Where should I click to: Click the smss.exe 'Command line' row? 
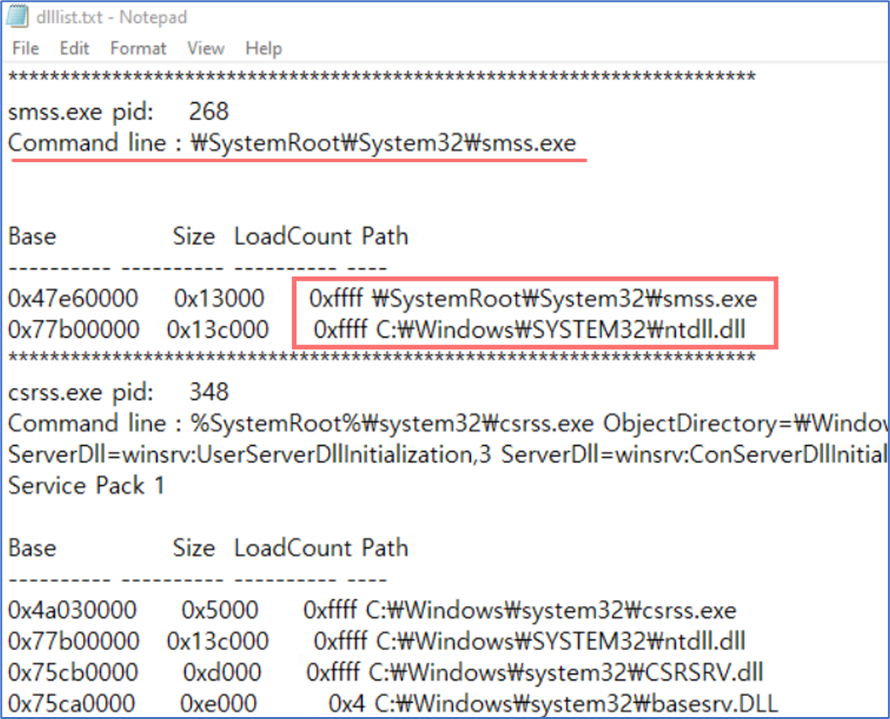tap(292, 143)
